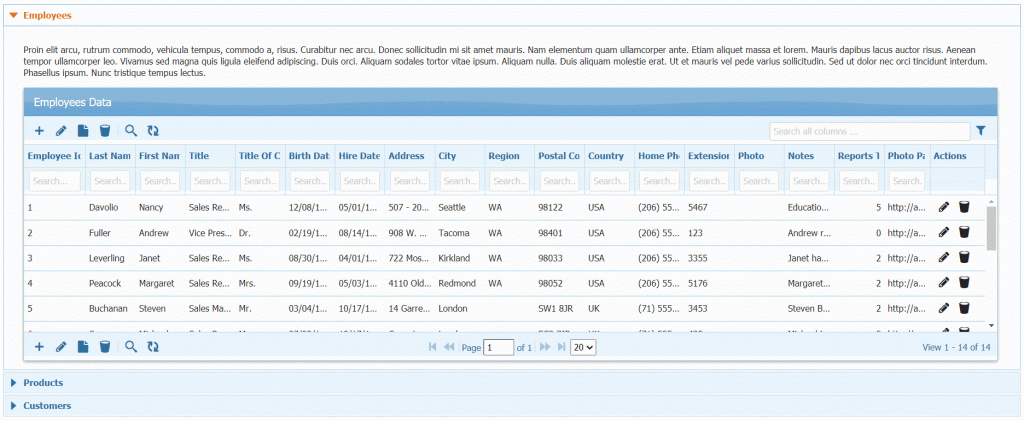Expand the Products accordion section

pyautogui.click(x=43, y=382)
